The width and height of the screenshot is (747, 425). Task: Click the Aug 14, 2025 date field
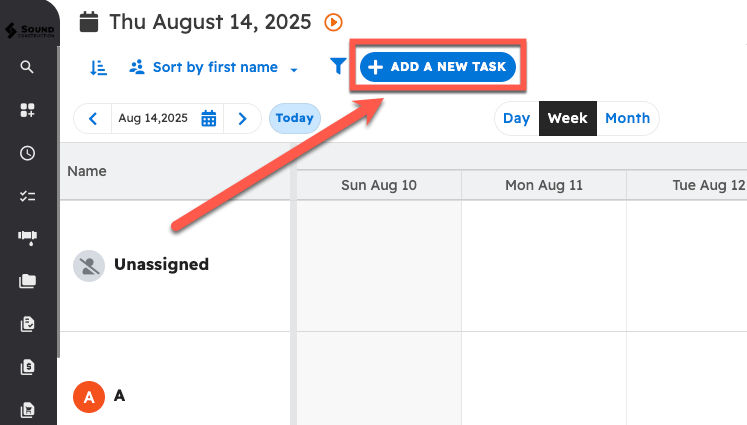(x=153, y=118)
